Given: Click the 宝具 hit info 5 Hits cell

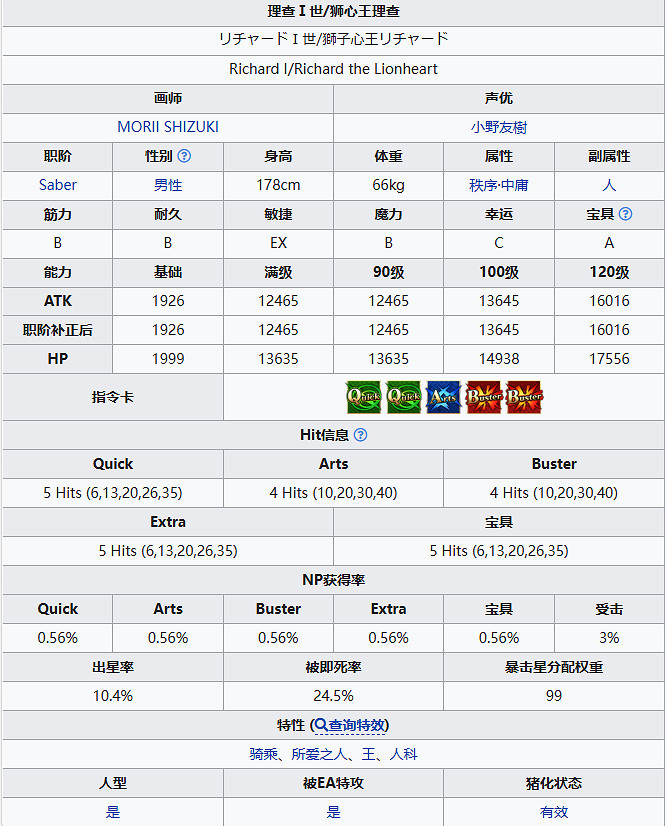Looking at the screenshot, I should (499, 551).
